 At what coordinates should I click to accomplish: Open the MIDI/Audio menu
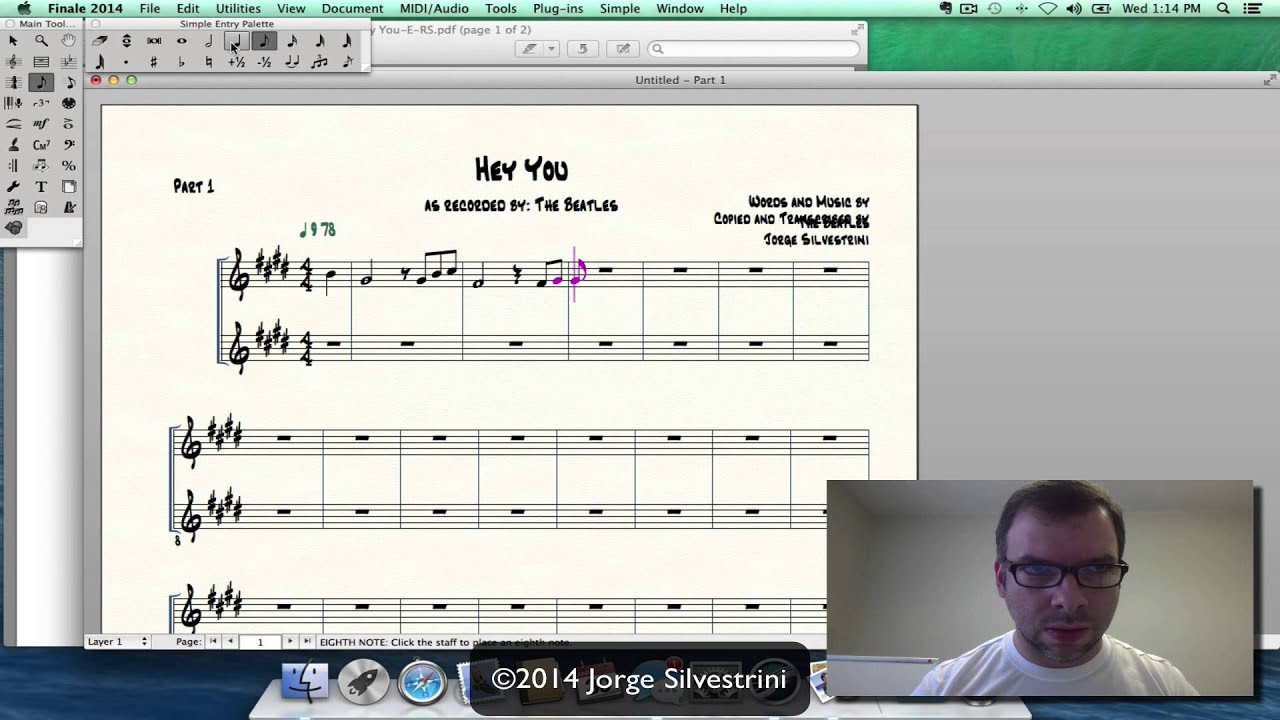pos(434,8)
